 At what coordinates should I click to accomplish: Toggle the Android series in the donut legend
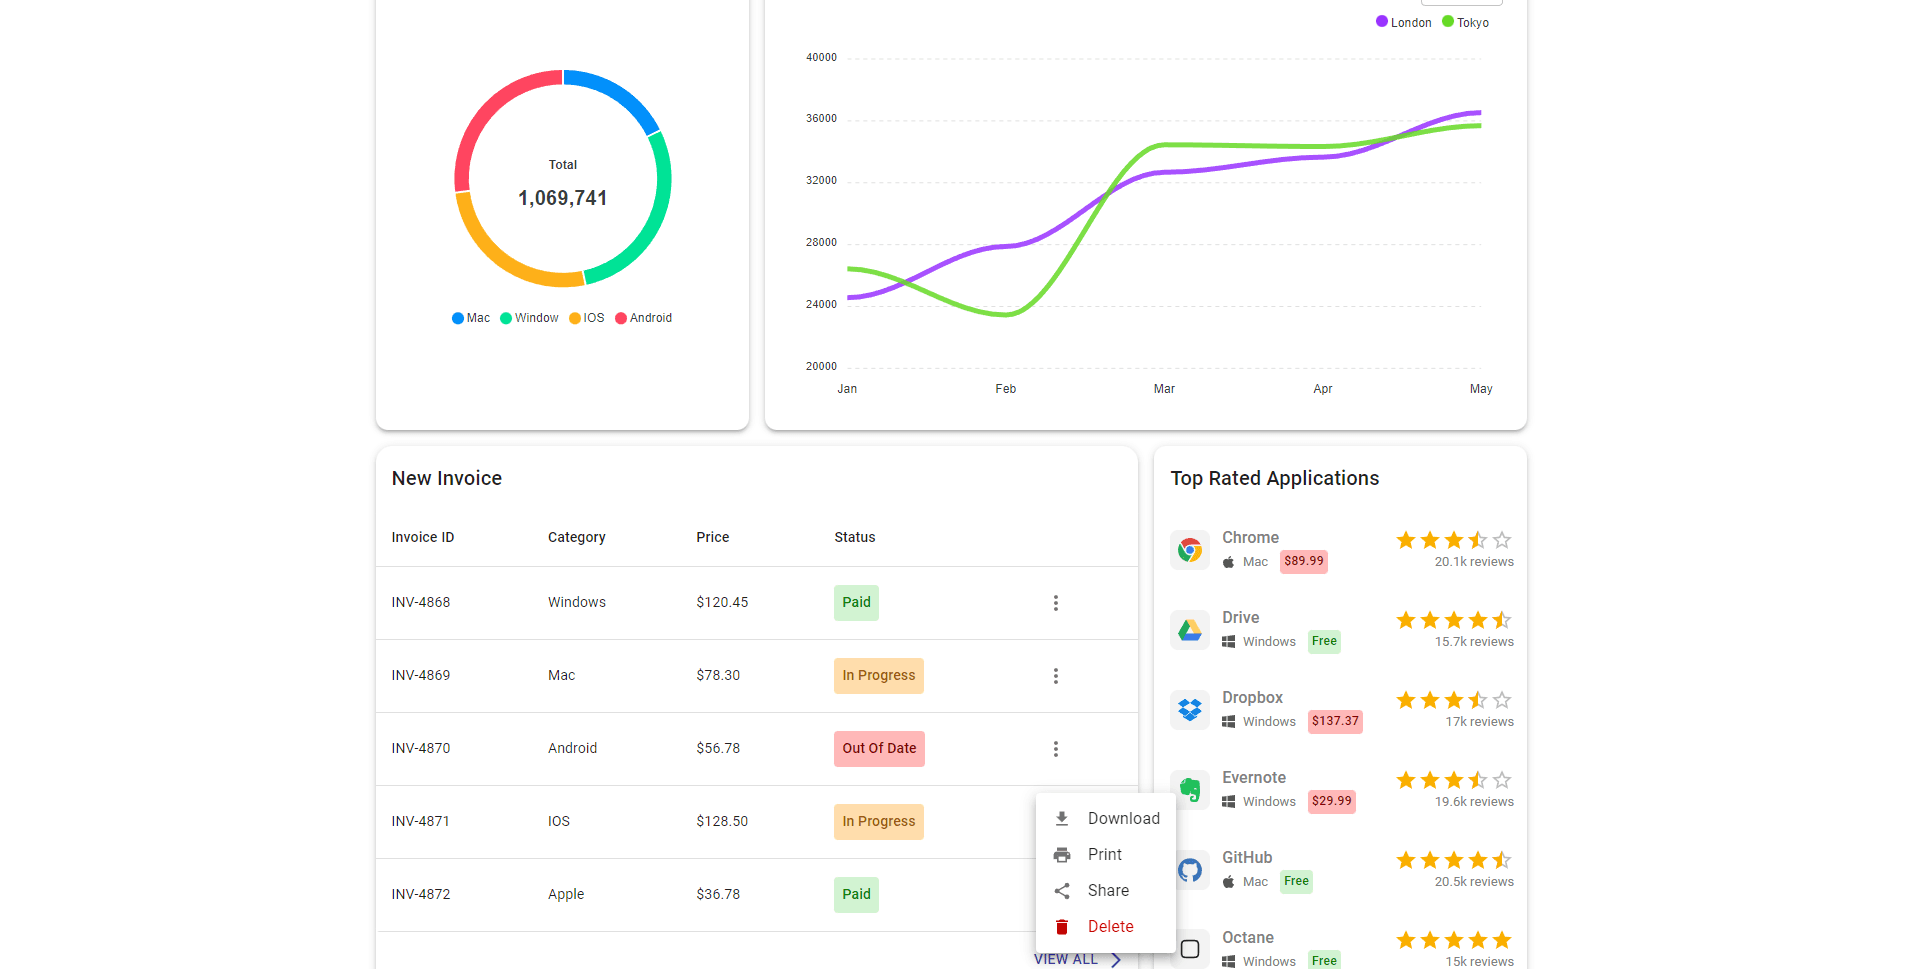(x=644, y=318)
